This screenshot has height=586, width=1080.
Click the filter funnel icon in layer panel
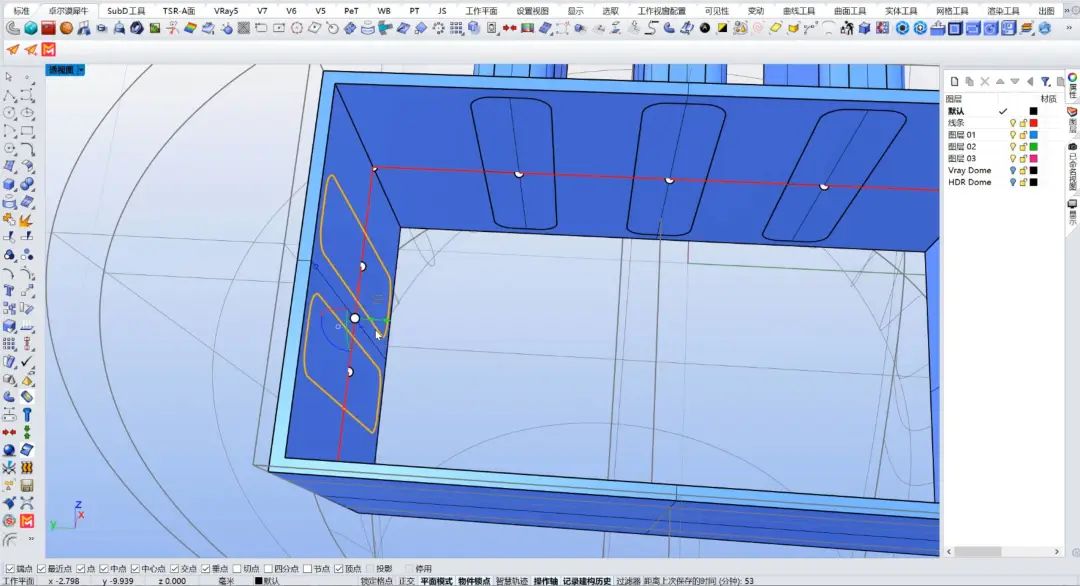[1045, 81]
